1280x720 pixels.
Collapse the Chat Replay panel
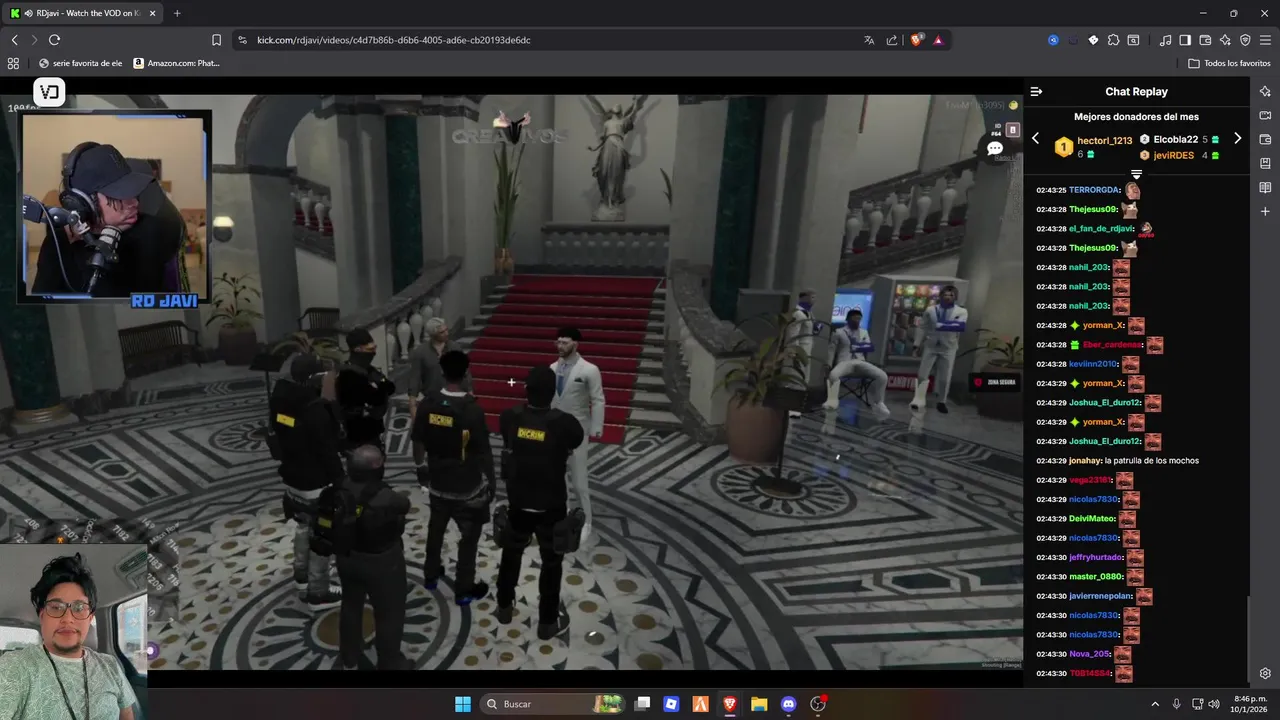1036,91
